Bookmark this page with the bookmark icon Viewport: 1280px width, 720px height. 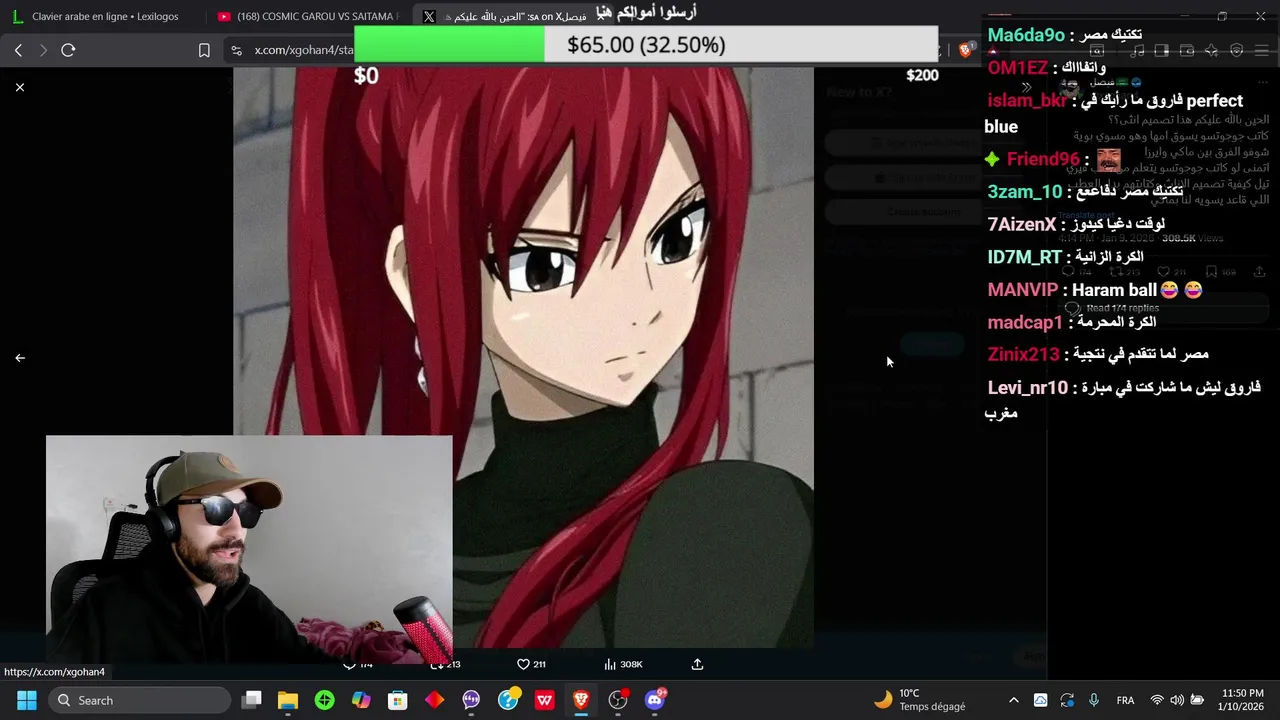pyautogui.click(x=204, y=50)
